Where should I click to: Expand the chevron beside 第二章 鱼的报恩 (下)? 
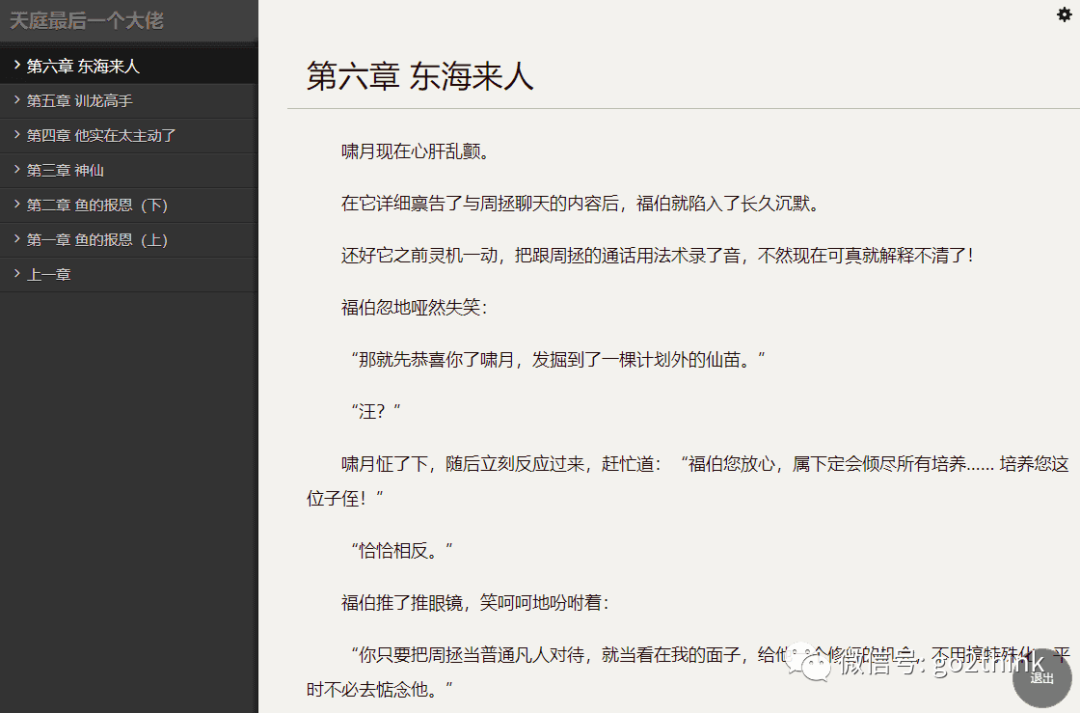pyautogui.click(x=17, y=204)
